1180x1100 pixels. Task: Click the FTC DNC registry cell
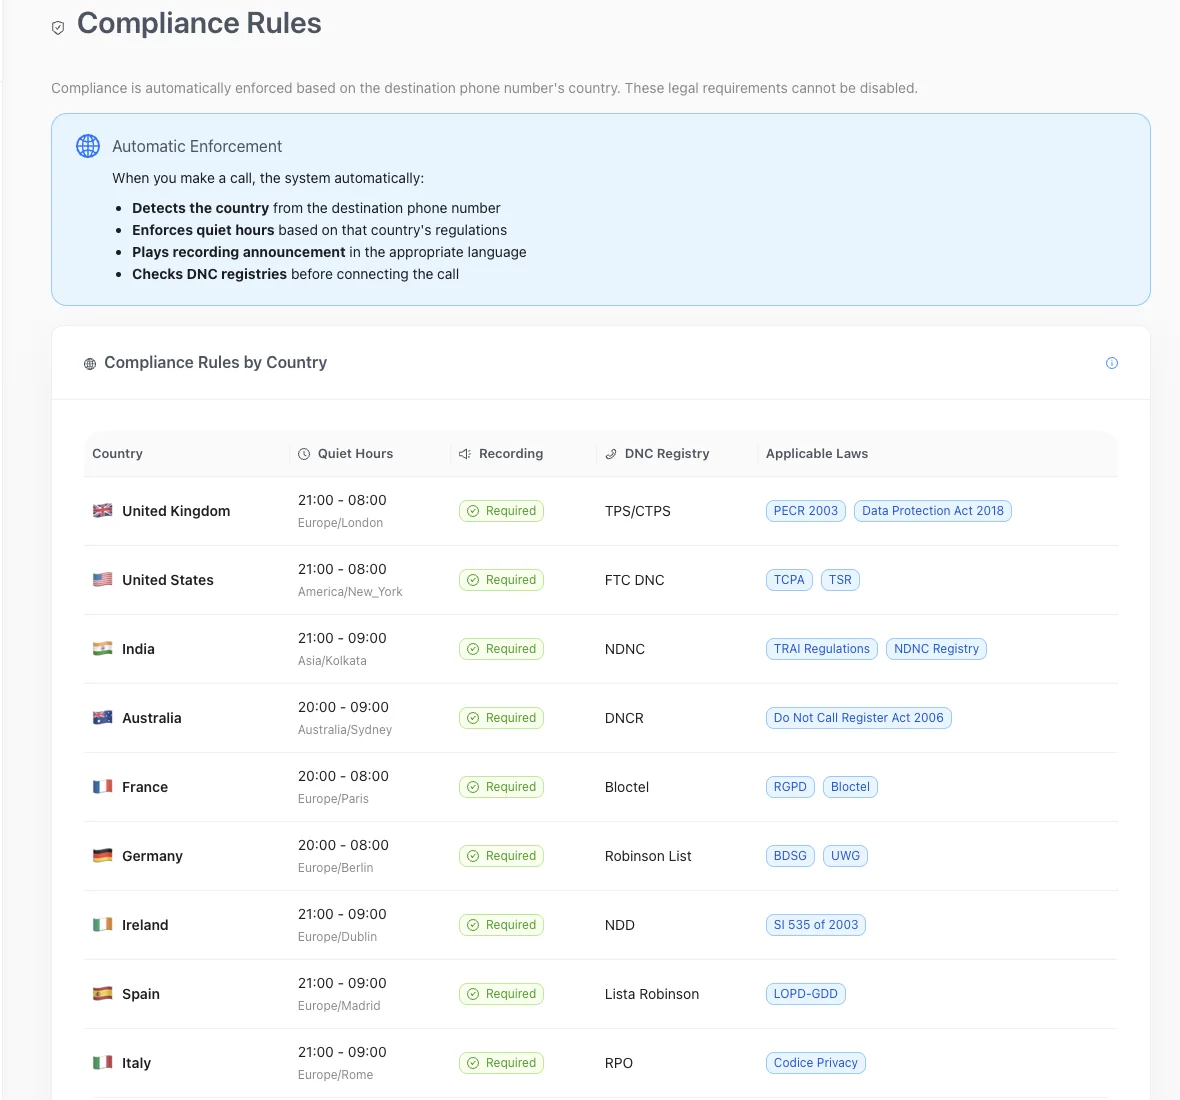click(634, 580)
